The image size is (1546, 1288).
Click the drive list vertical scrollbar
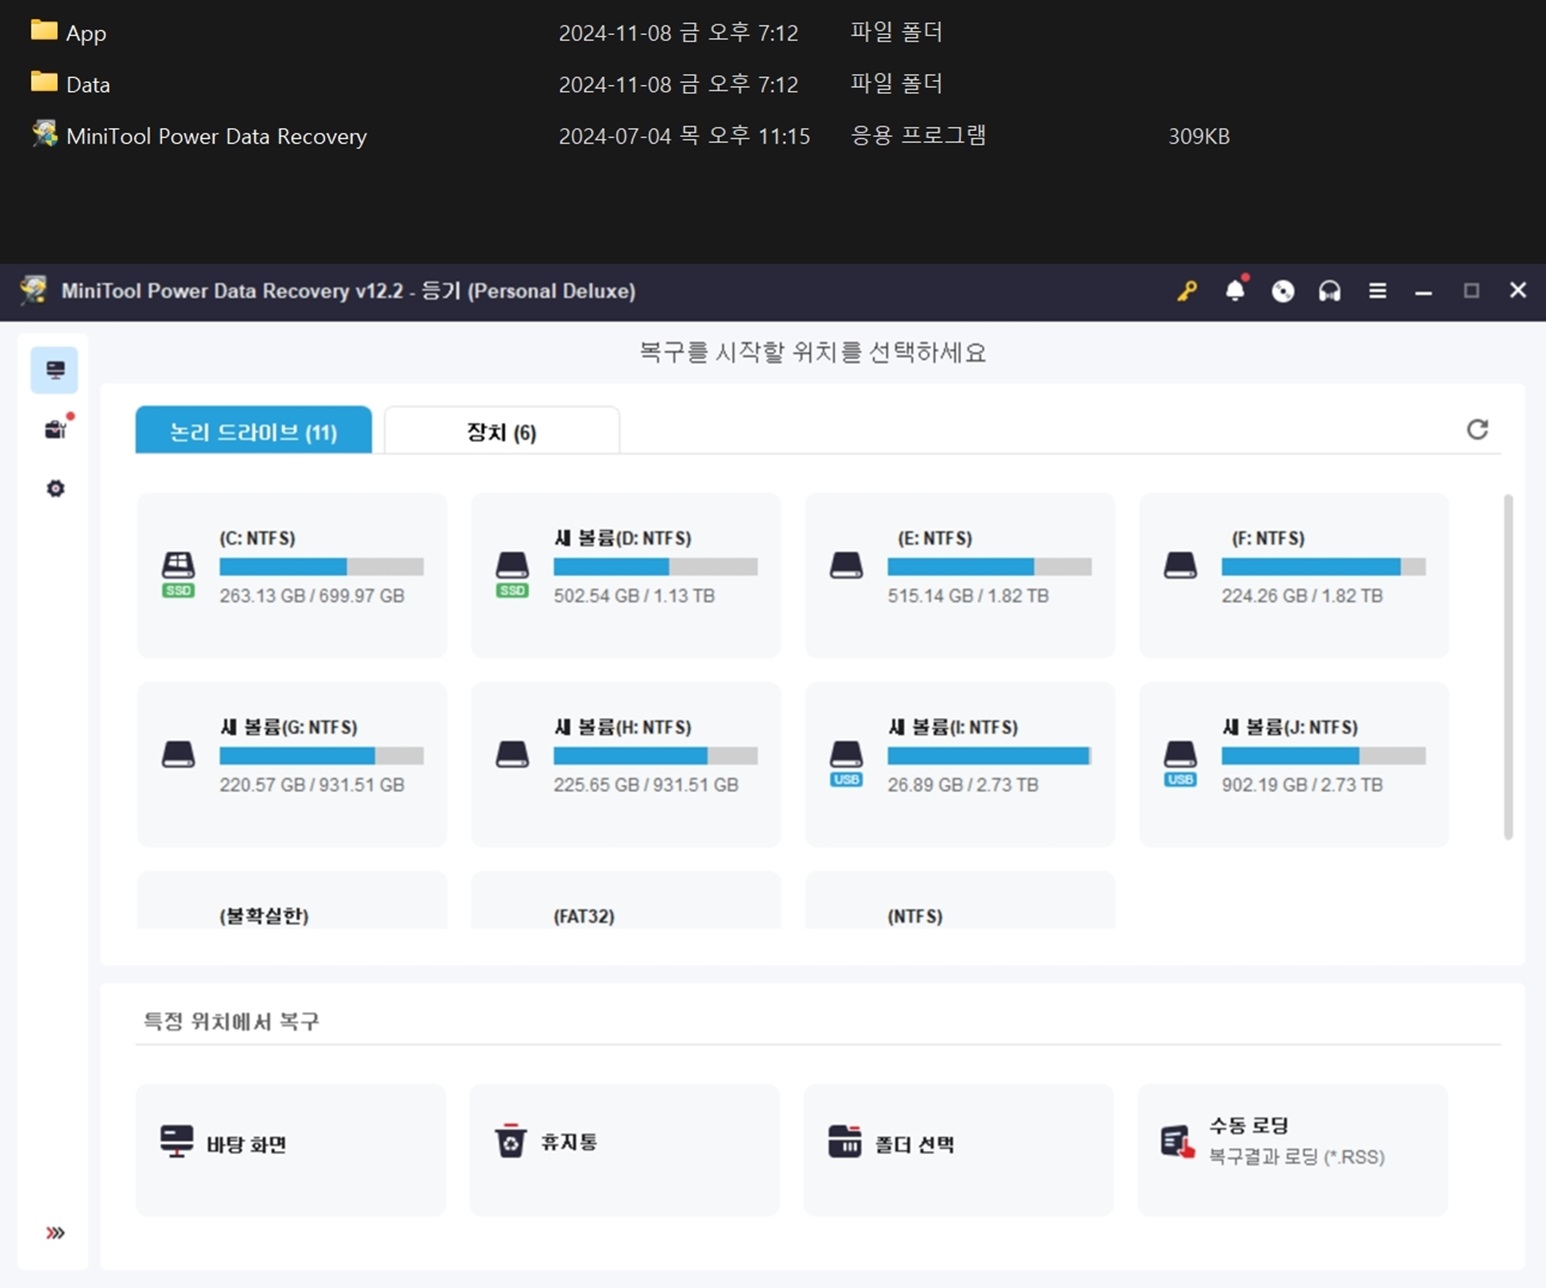[x=1508, y=666]
